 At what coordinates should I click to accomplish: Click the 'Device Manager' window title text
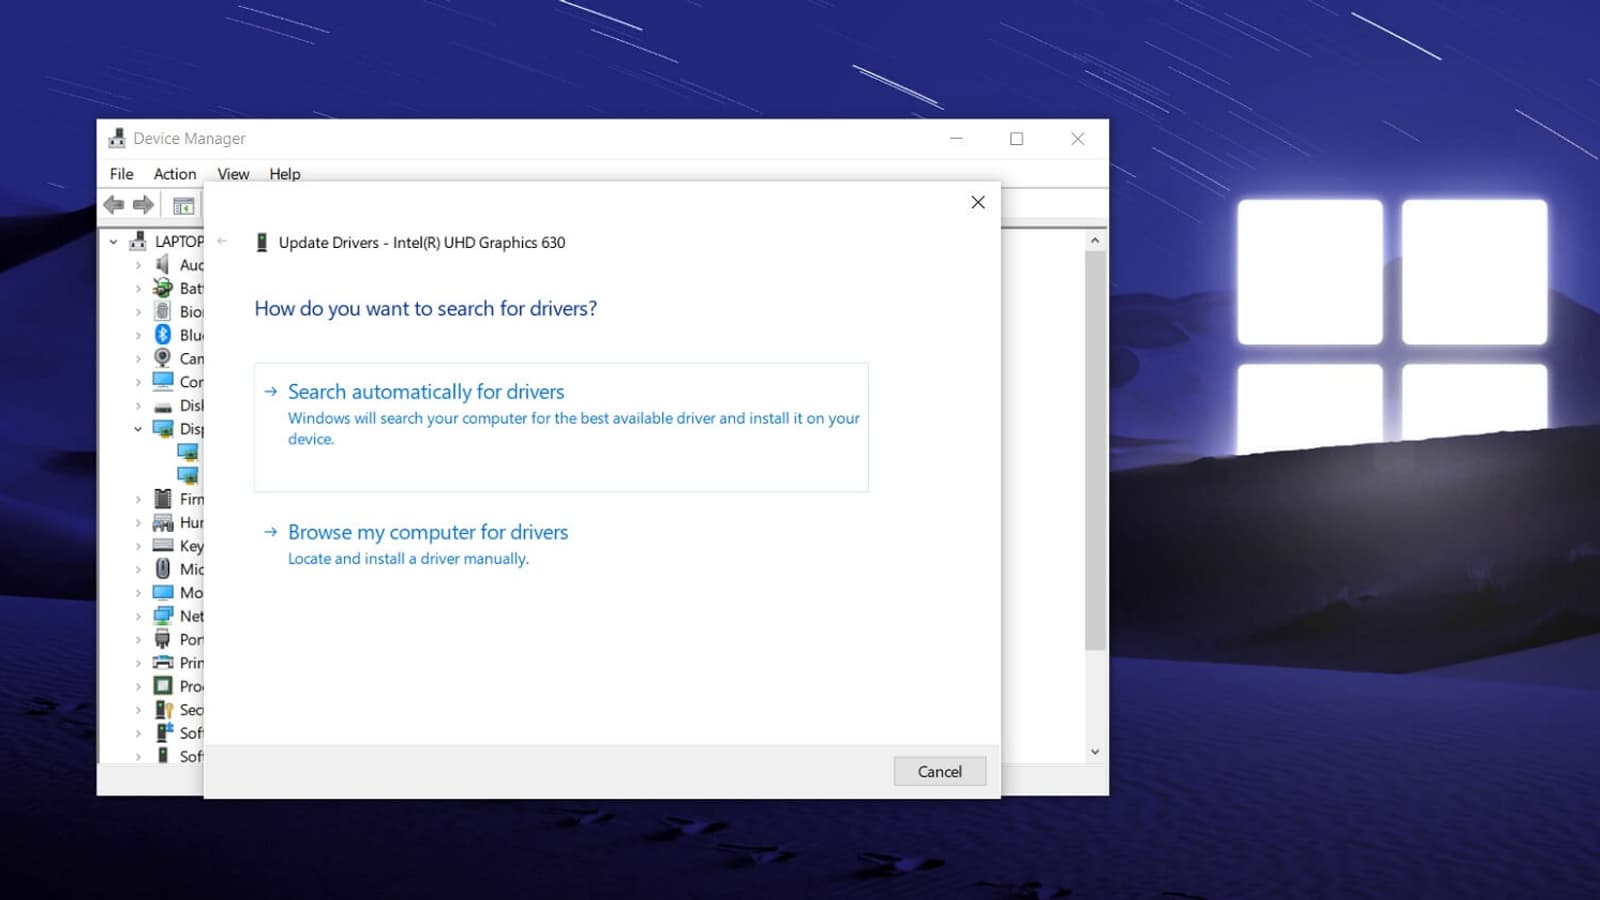[189, 138]
